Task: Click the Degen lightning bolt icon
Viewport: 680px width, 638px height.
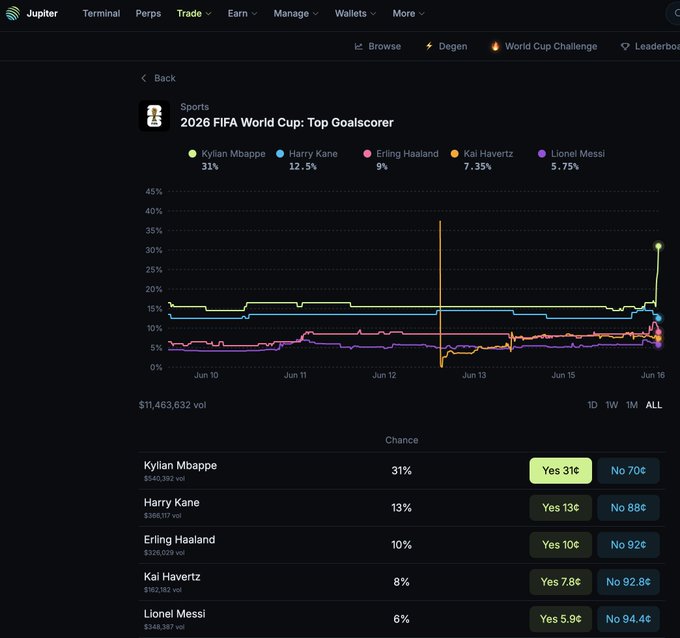Action: pos(429,46)
